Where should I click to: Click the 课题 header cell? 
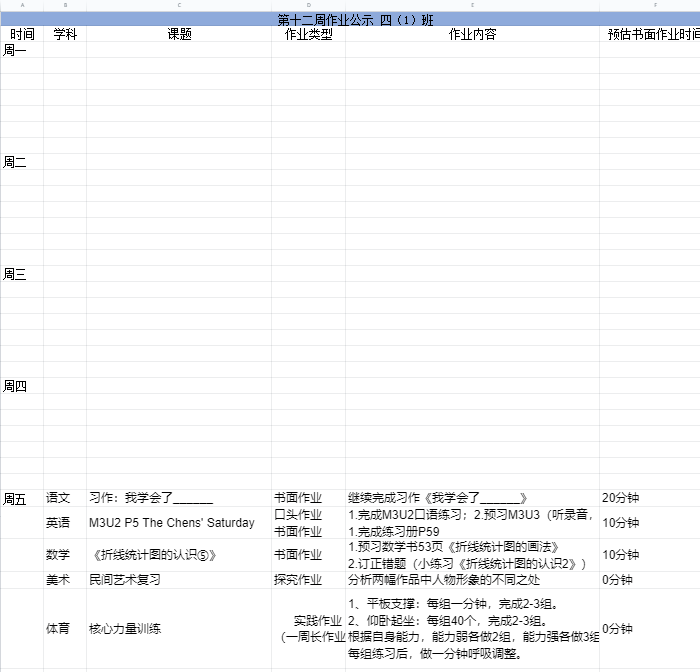[x=179, y=34]
